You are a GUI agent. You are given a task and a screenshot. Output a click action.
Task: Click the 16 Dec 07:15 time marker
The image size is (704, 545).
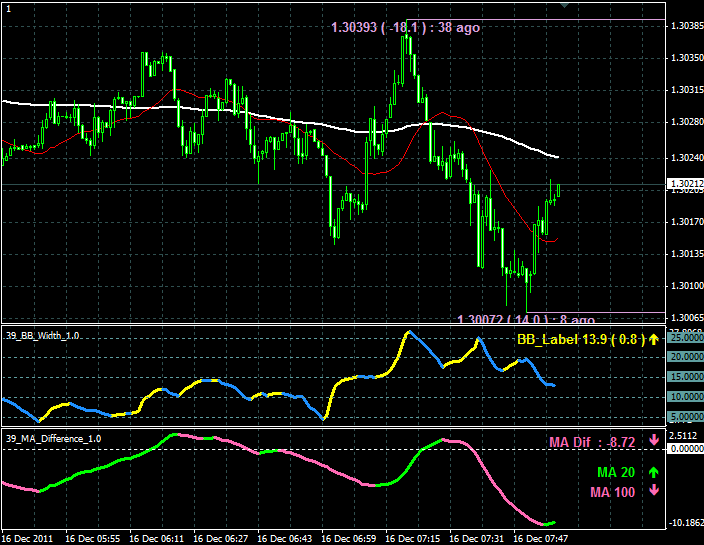point(413,537)
